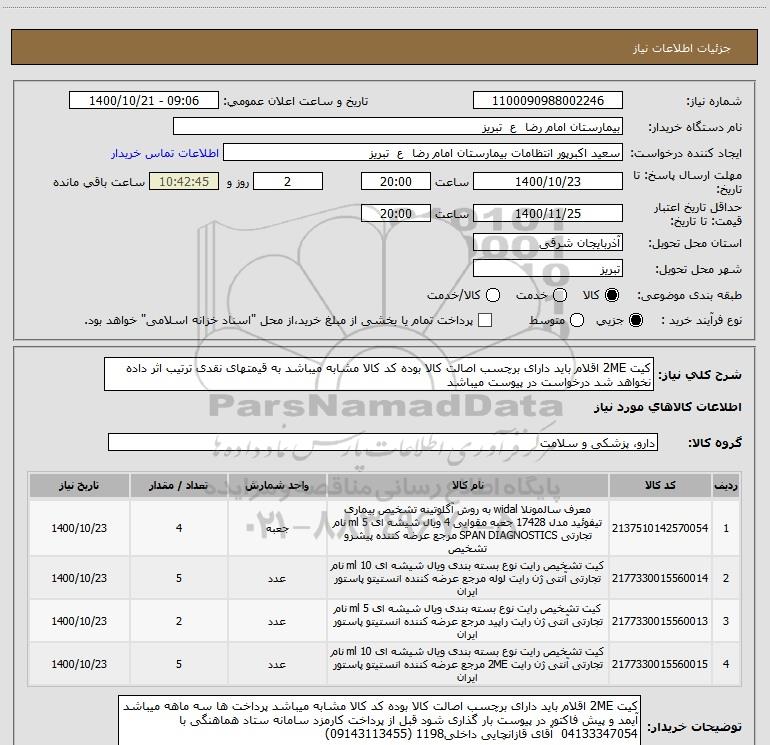Click the نام کالا column header
This screenshot has height=745, width=770.
click(468, 485)
